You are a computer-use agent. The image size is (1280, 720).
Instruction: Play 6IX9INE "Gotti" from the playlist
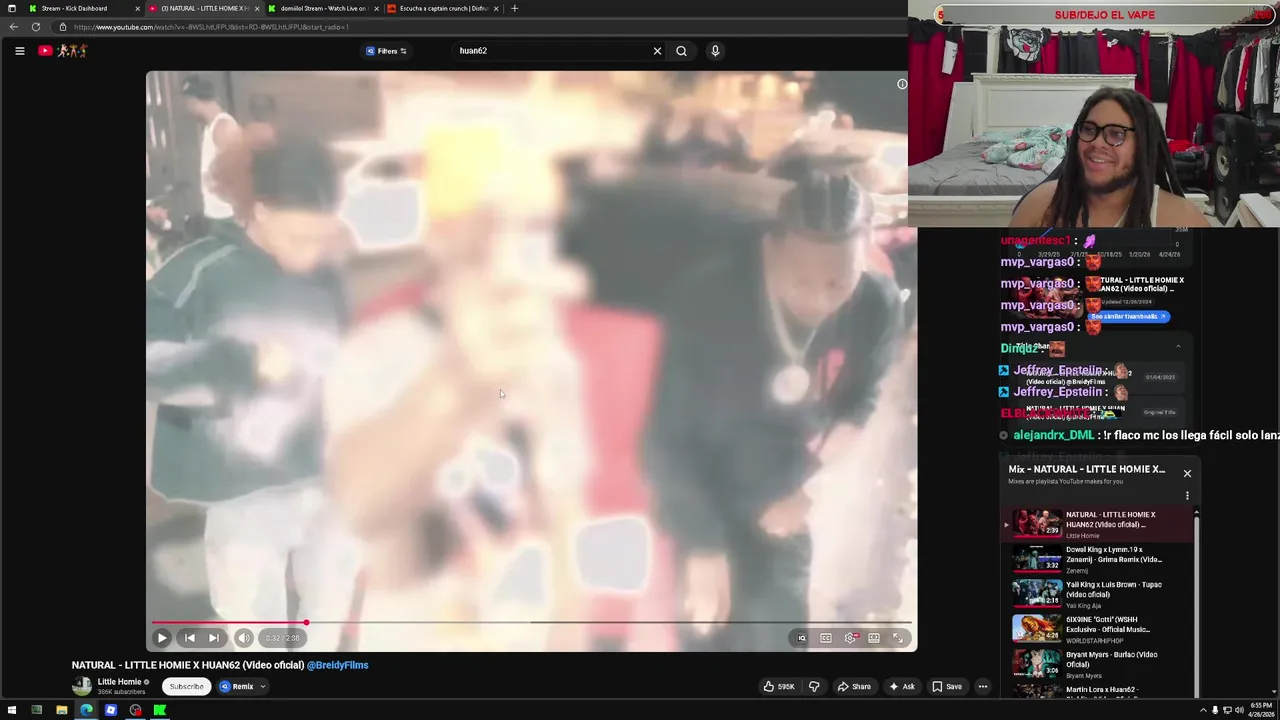[x=1097, y=629]
